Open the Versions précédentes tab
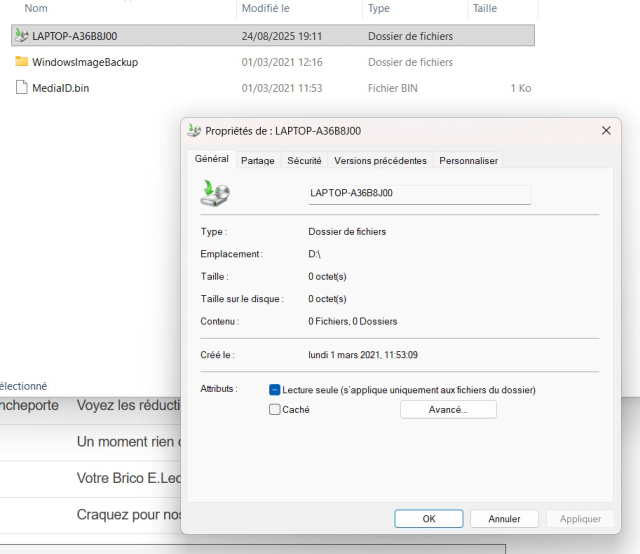Image resolution: width=640 pixels, height=554 pixels. (380, 161)
